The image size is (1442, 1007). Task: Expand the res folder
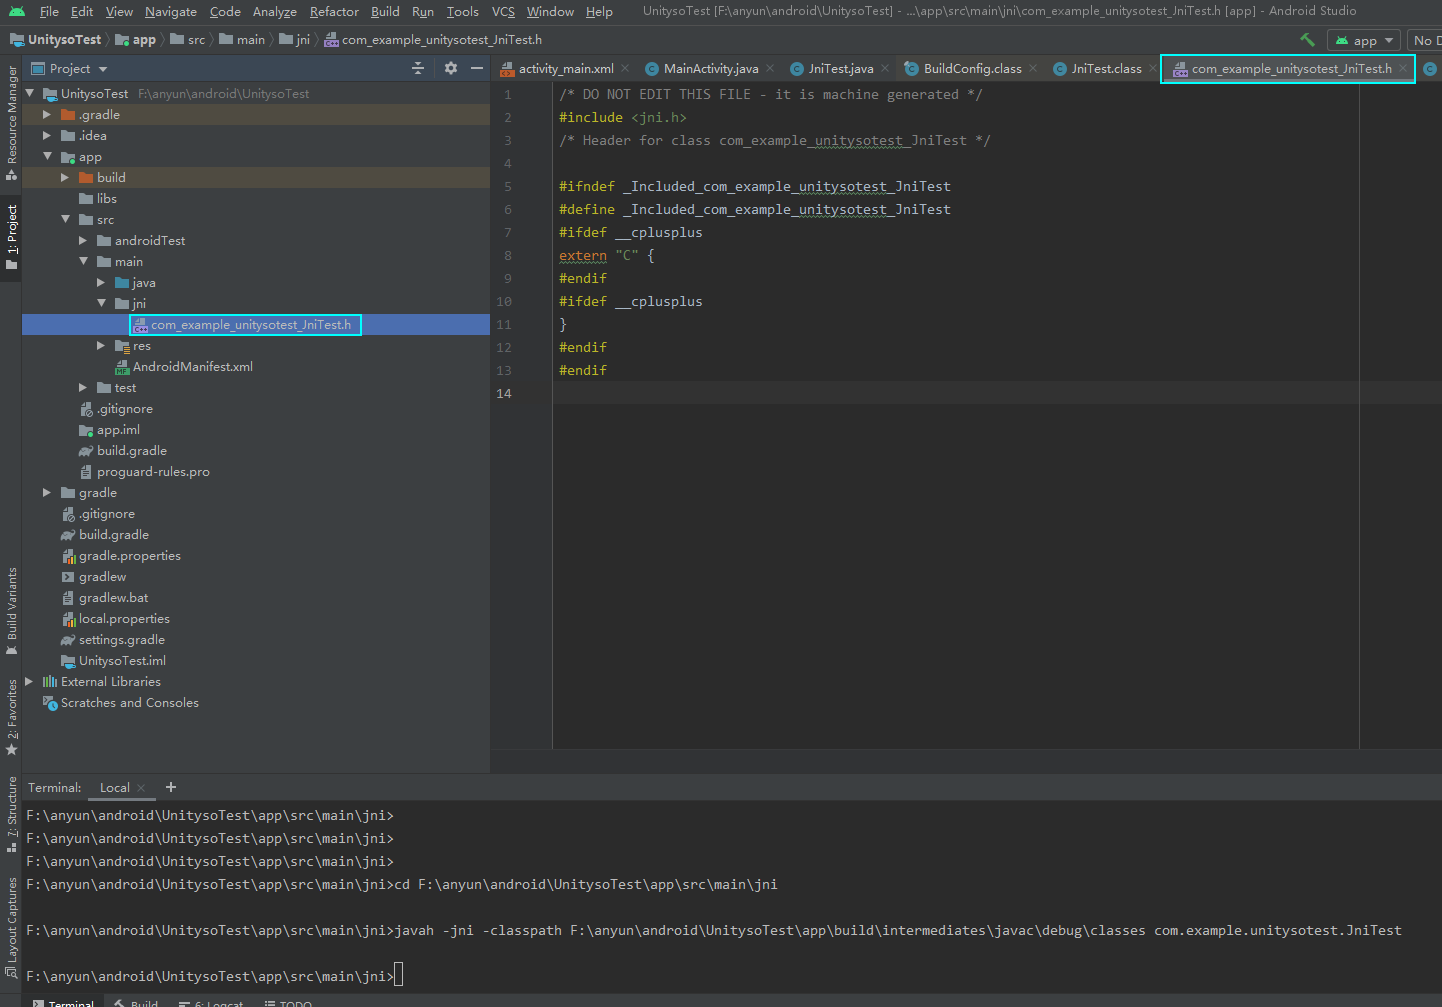pyautogui.click(x=101, y=345)
